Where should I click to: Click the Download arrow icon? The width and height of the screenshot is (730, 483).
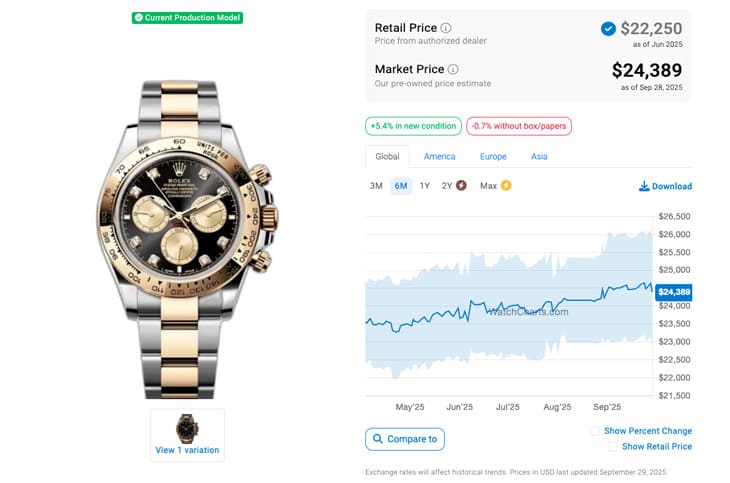644,186
